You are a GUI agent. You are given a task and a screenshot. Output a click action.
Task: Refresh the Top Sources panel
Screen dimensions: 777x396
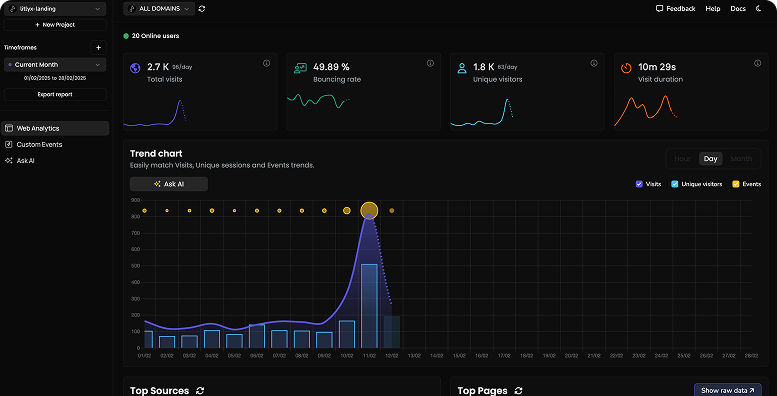(200, 391)
